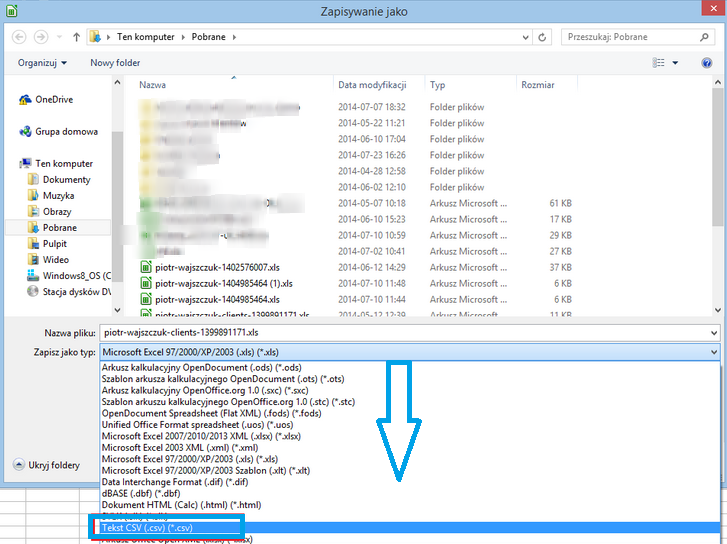
Task: Collapse the Zapisz jako typ combo box
Action: pyautogui.click(x=410, y=352)
